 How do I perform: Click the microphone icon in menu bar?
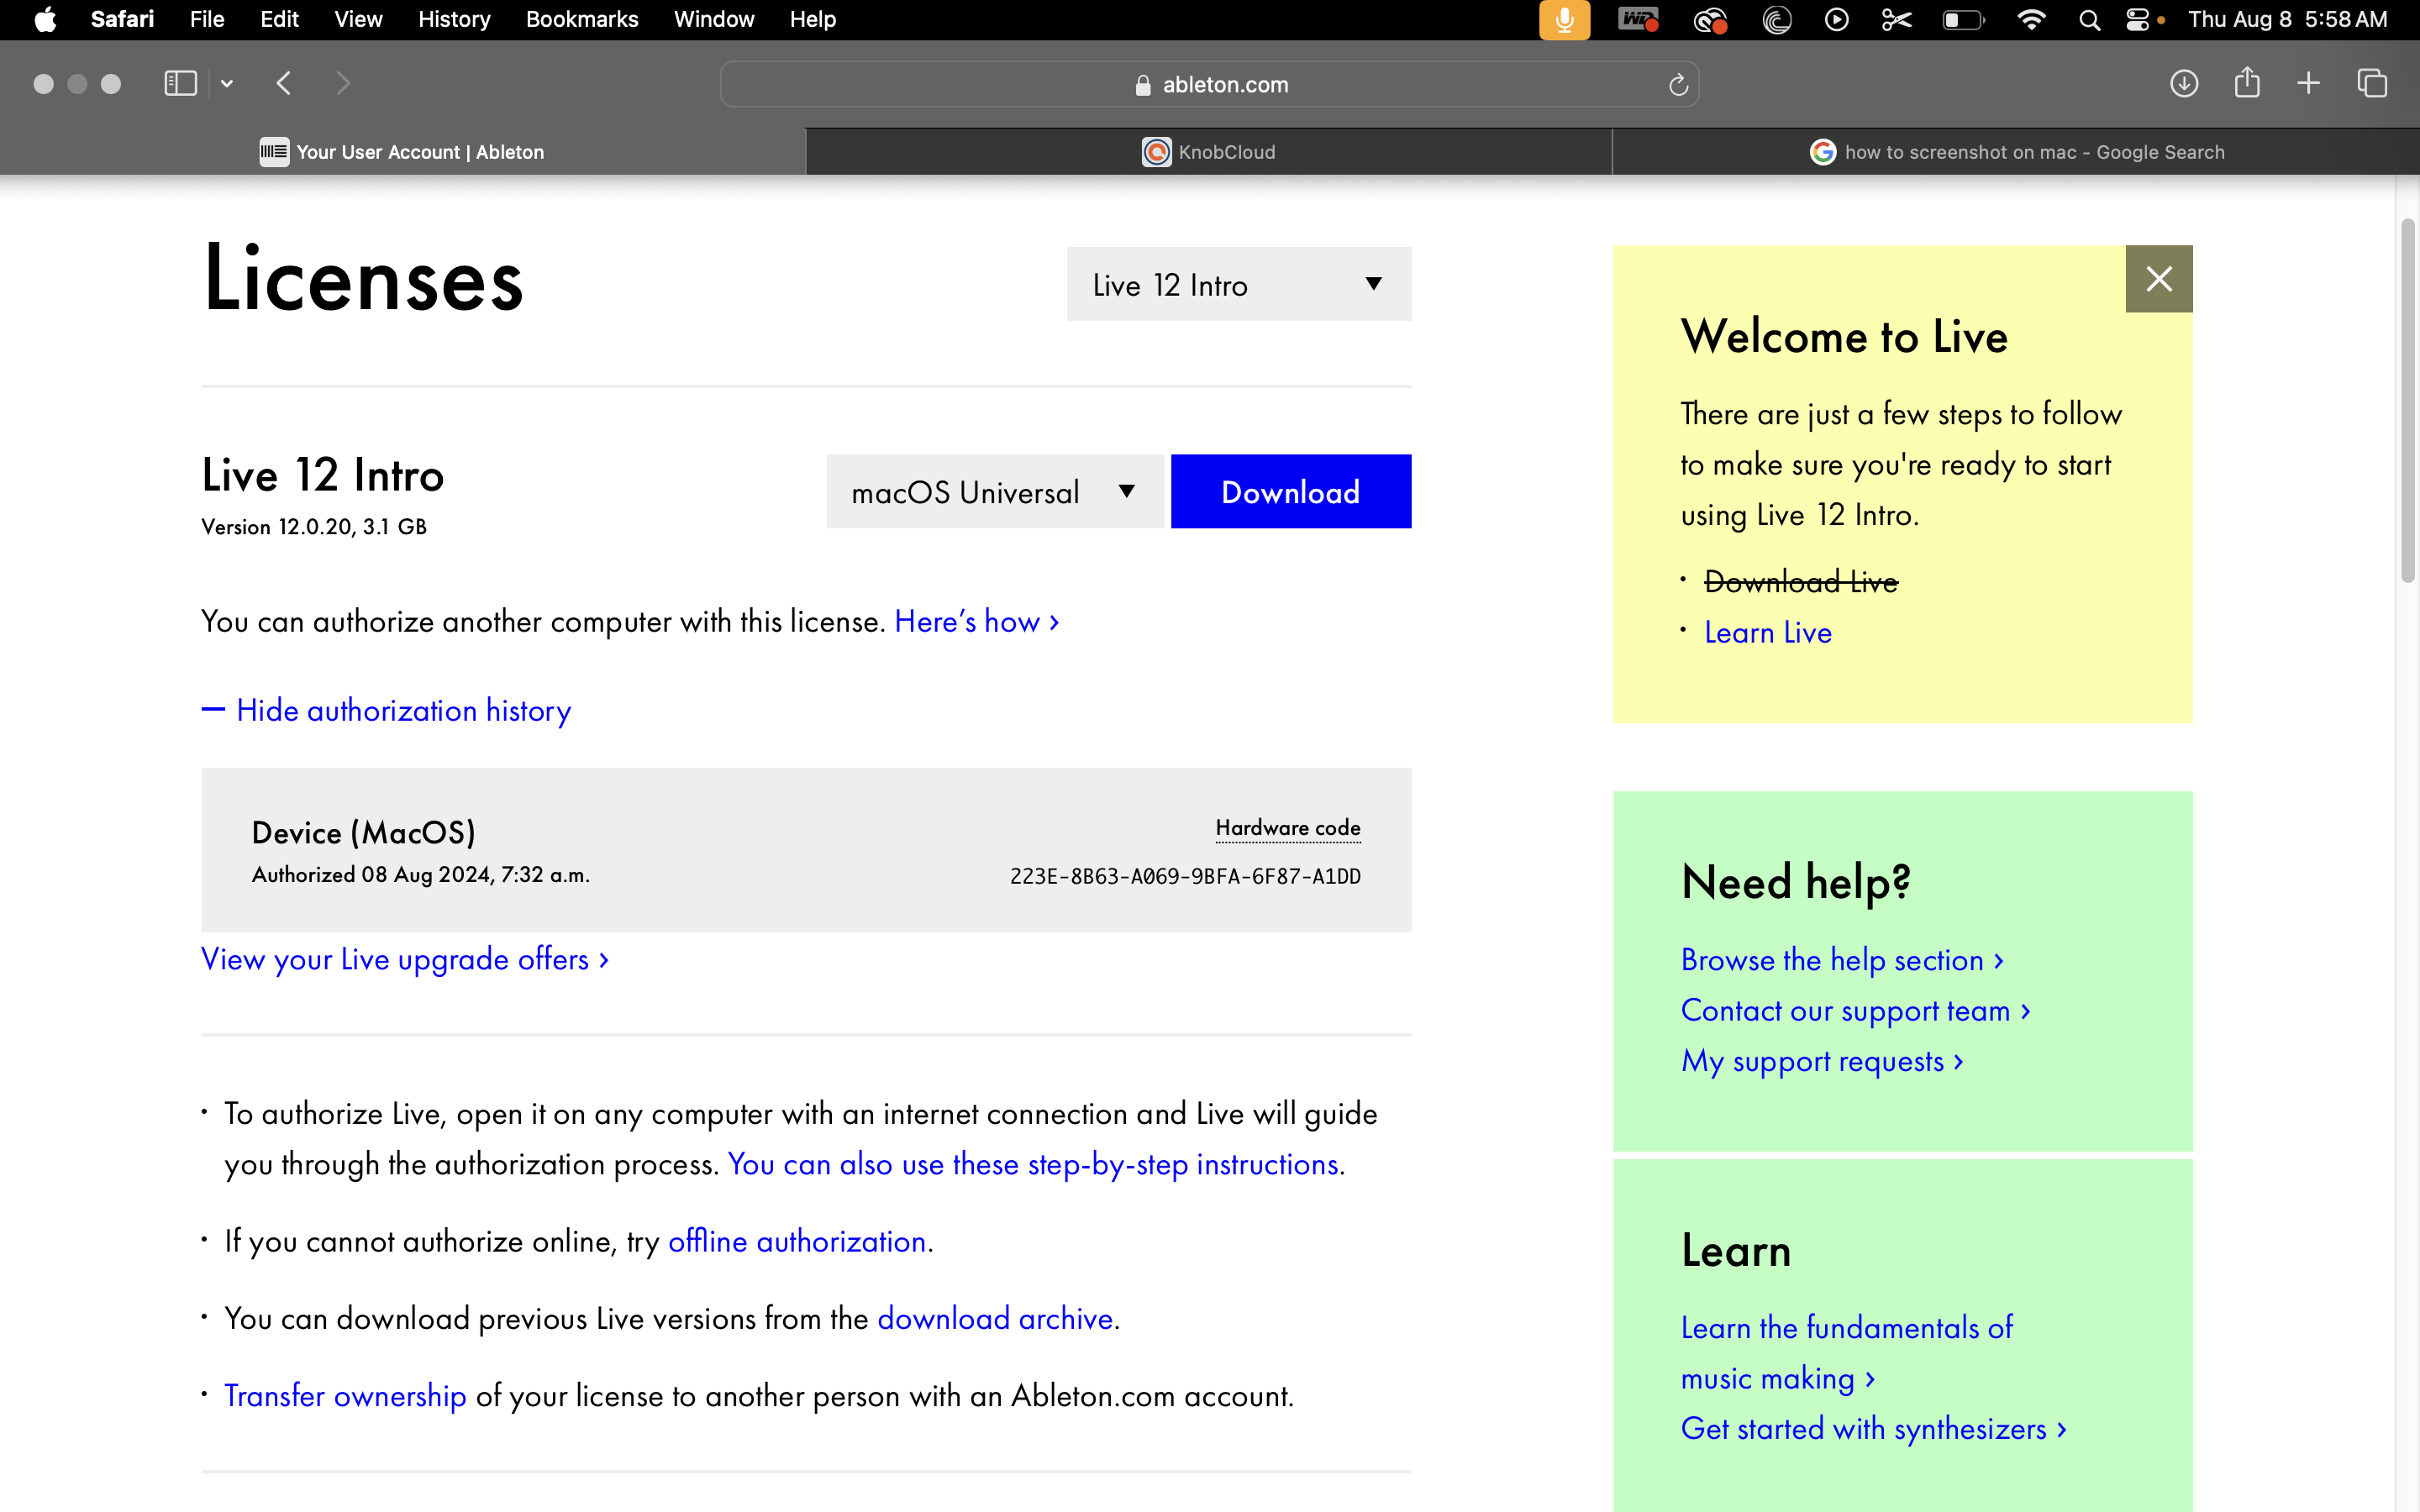click(x=1565, y=20)
